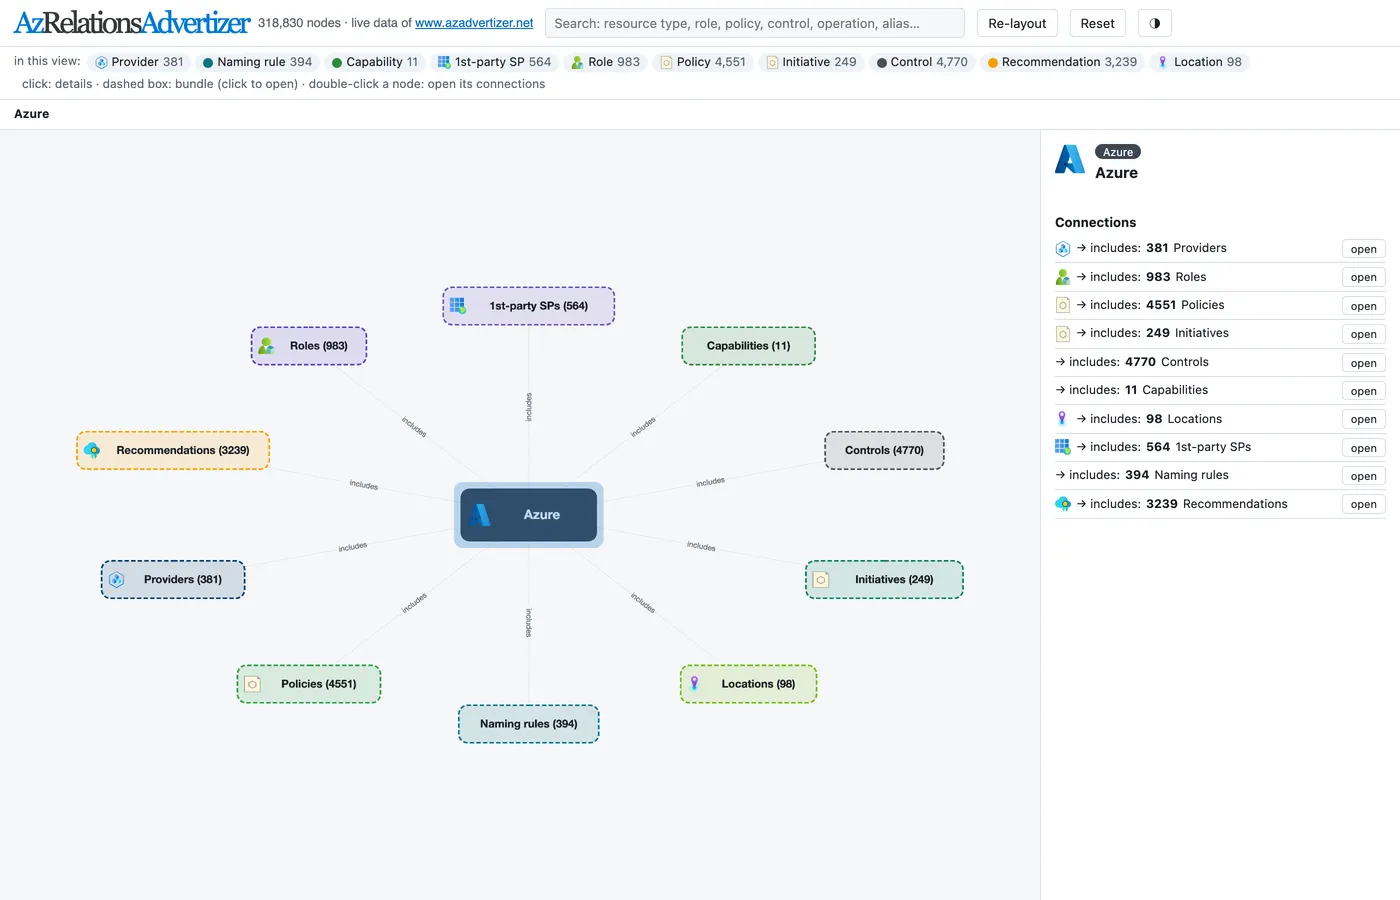The width and height of the screenshot is (1400, 900).
Task: Click Locations pin icon in Connections list
Action: tap(1062, 419)
